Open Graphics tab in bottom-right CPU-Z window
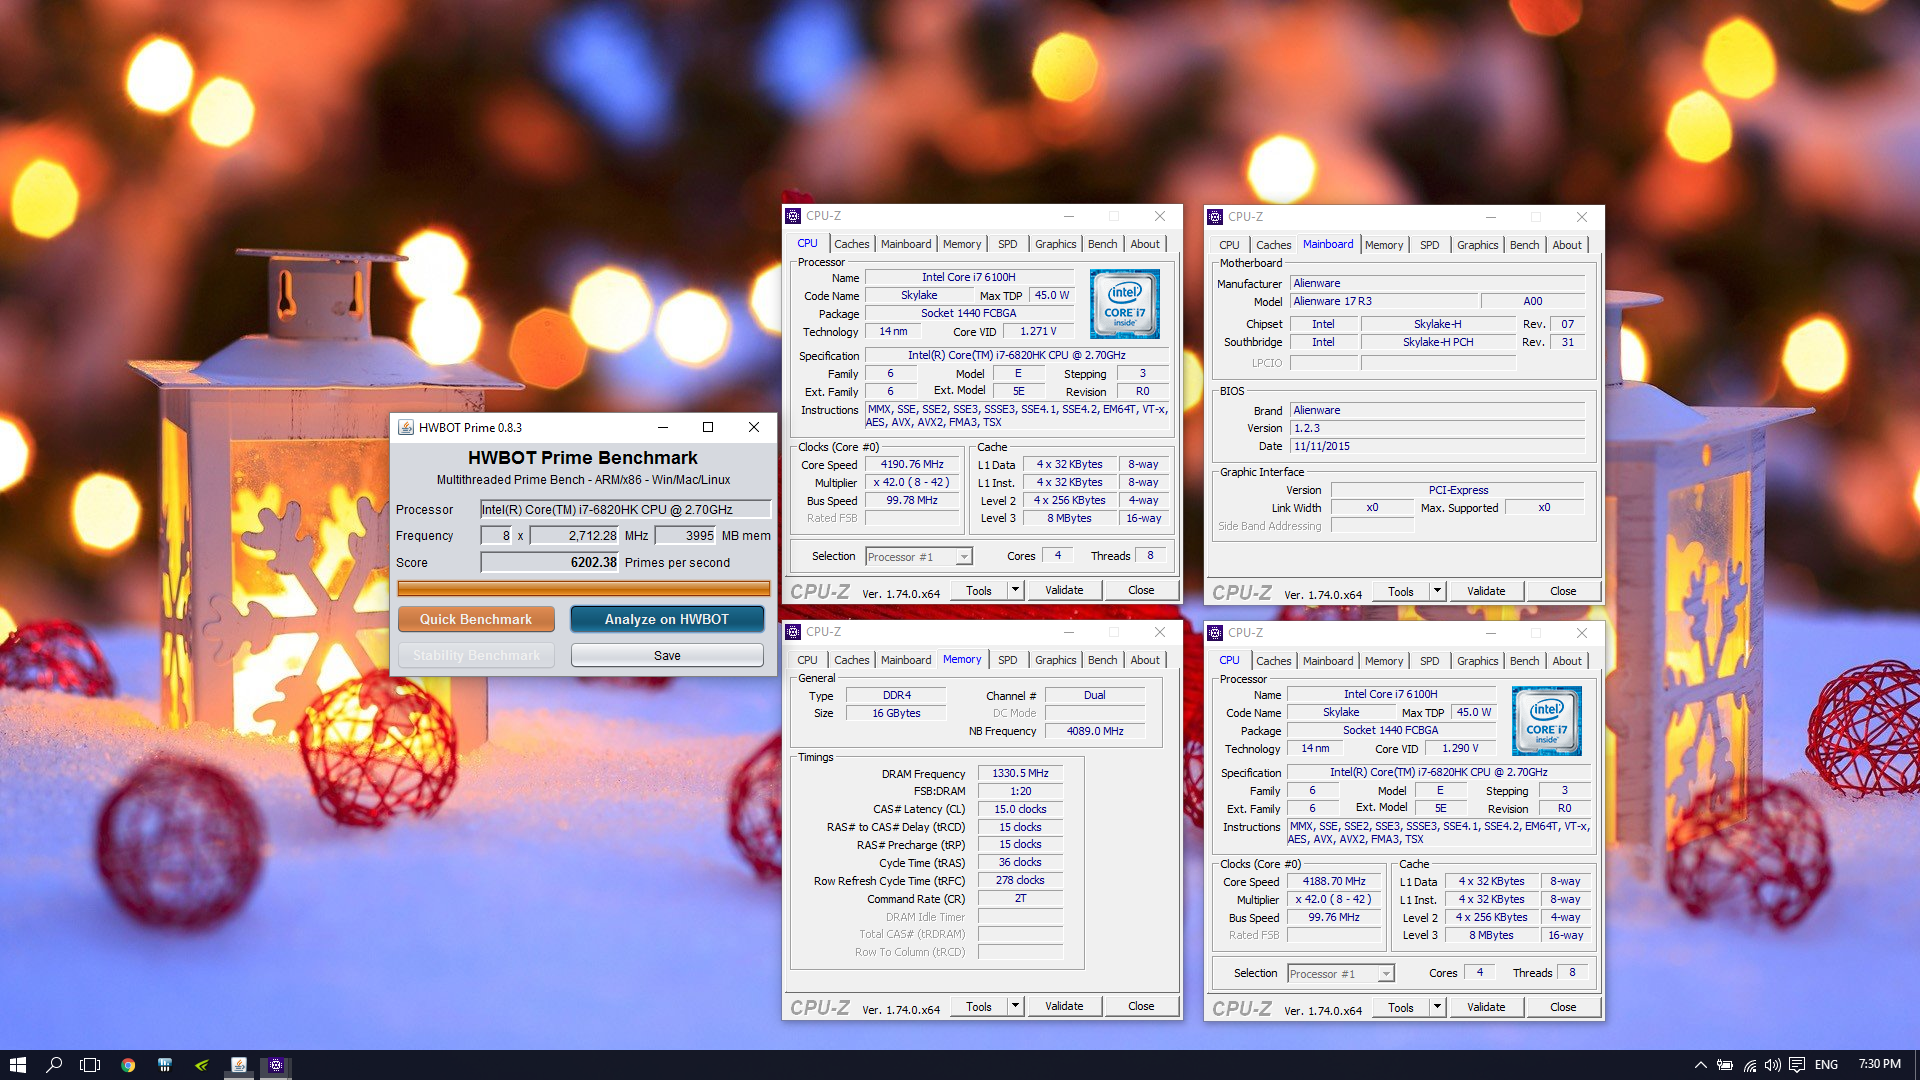Screen dimensions: 1920x1080 (x=1477, y=661)
